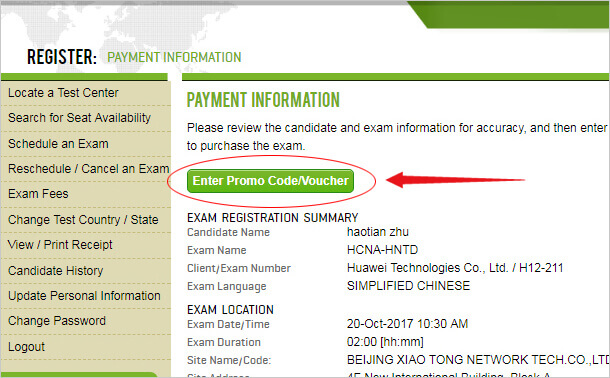Viewport: 610px width, 378px height.
Task: Click the green PAYMENT INFORMATION breadcrumb text
Action: 174,57
